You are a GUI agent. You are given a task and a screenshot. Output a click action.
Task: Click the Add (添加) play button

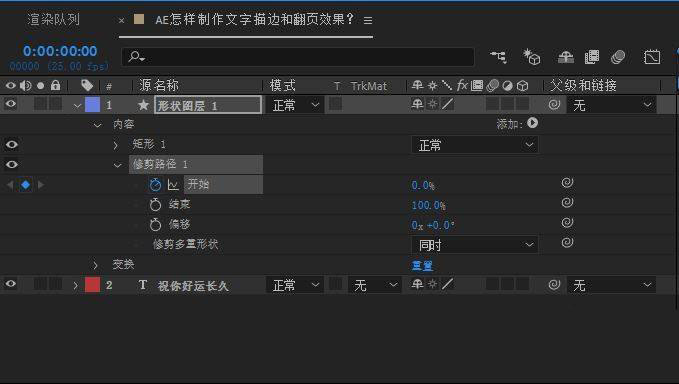533,123
